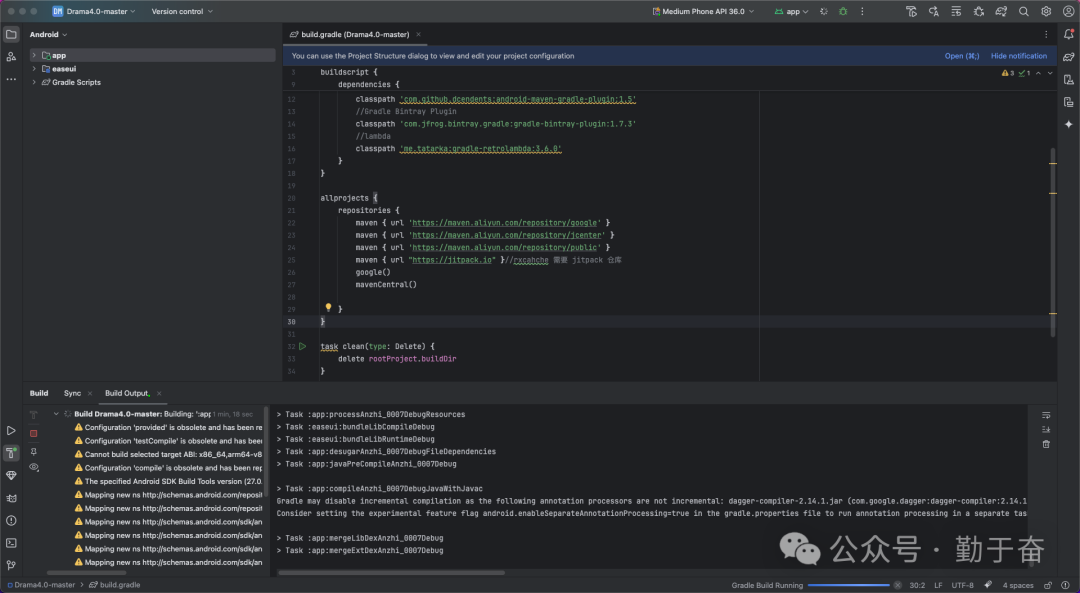Open Drama4.0-master project dropdown
The height and width of the screenshot is (593, 1080).
pyautogui.click(x=94, y=12)
